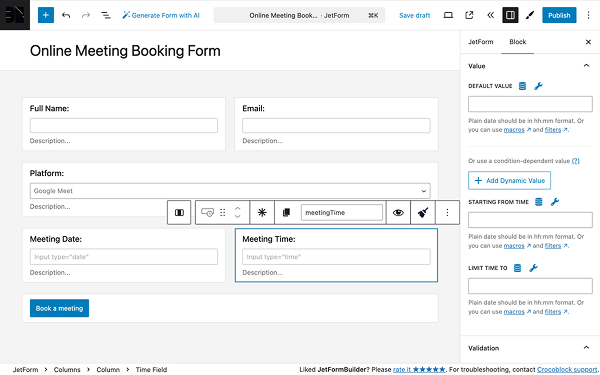Open the Crocoblock support link
This screenshot has height=375, width=600.
coord(567,370)
